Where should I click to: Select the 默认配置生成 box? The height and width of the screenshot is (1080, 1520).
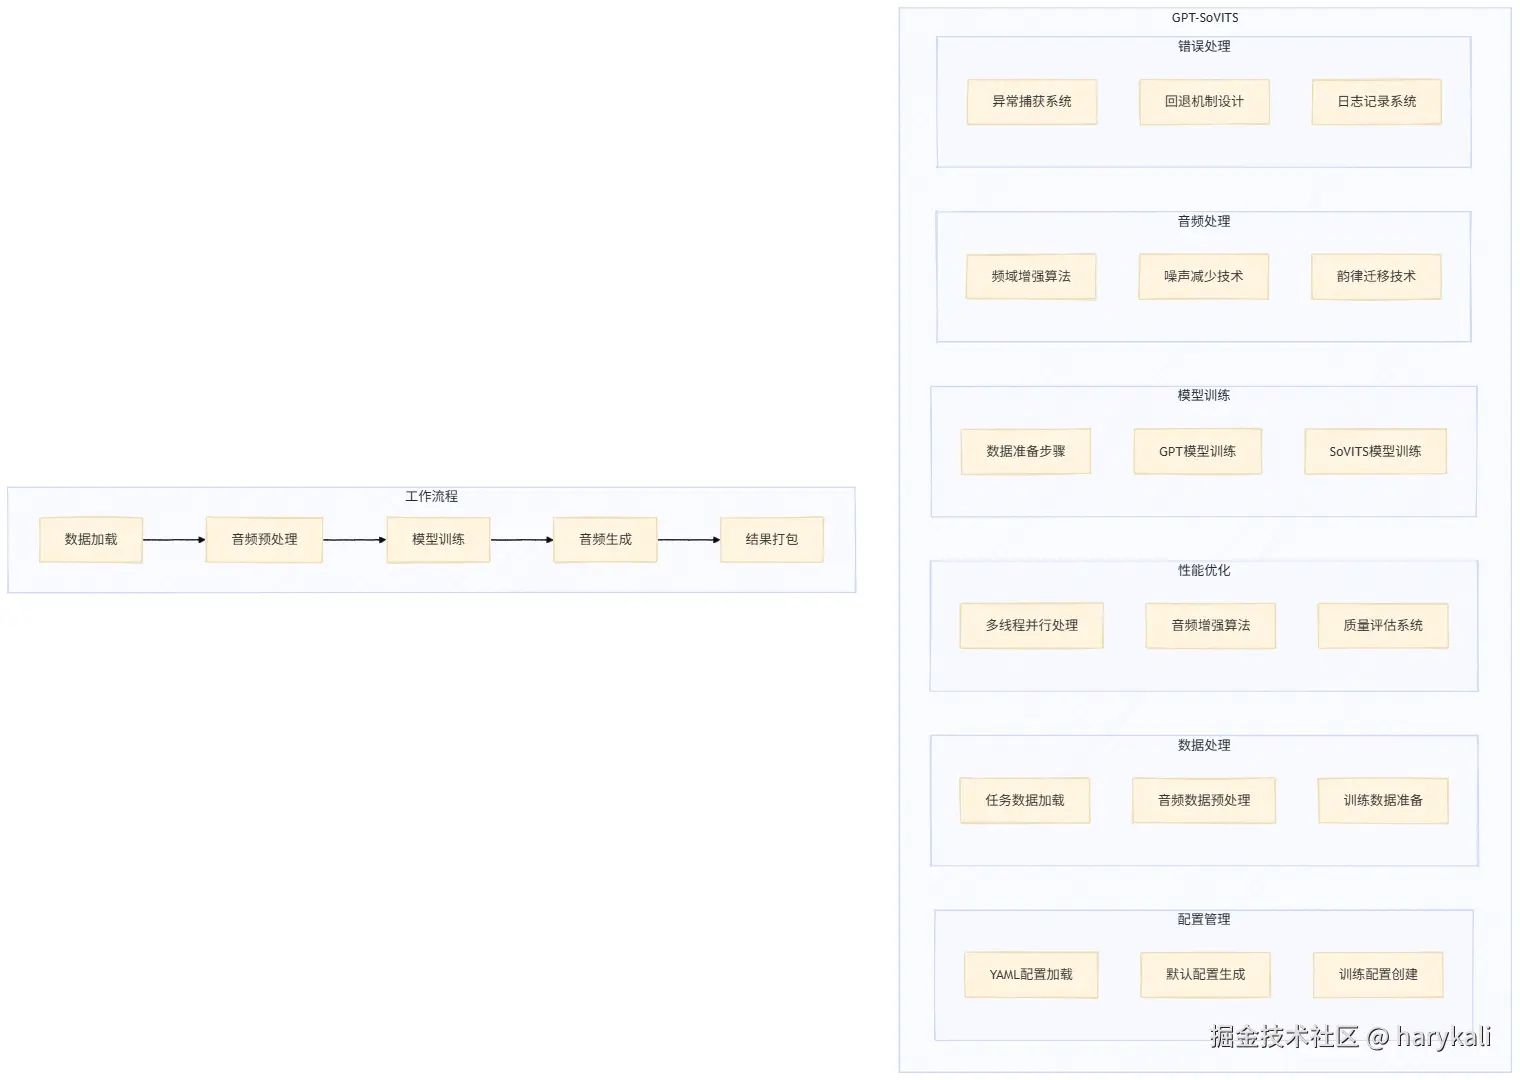tap(1205, 975)
